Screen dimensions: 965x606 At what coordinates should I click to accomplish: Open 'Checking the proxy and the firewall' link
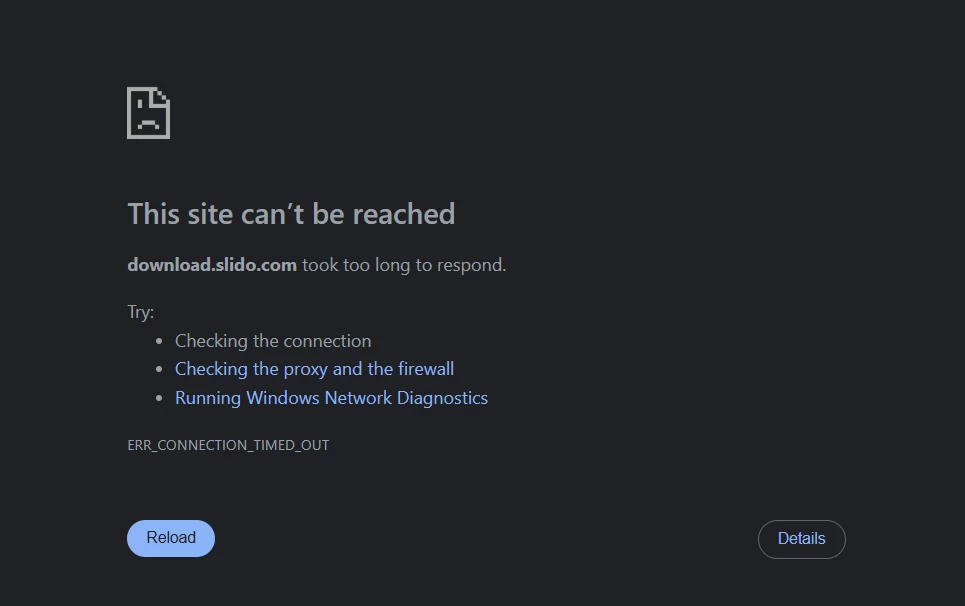314,369
